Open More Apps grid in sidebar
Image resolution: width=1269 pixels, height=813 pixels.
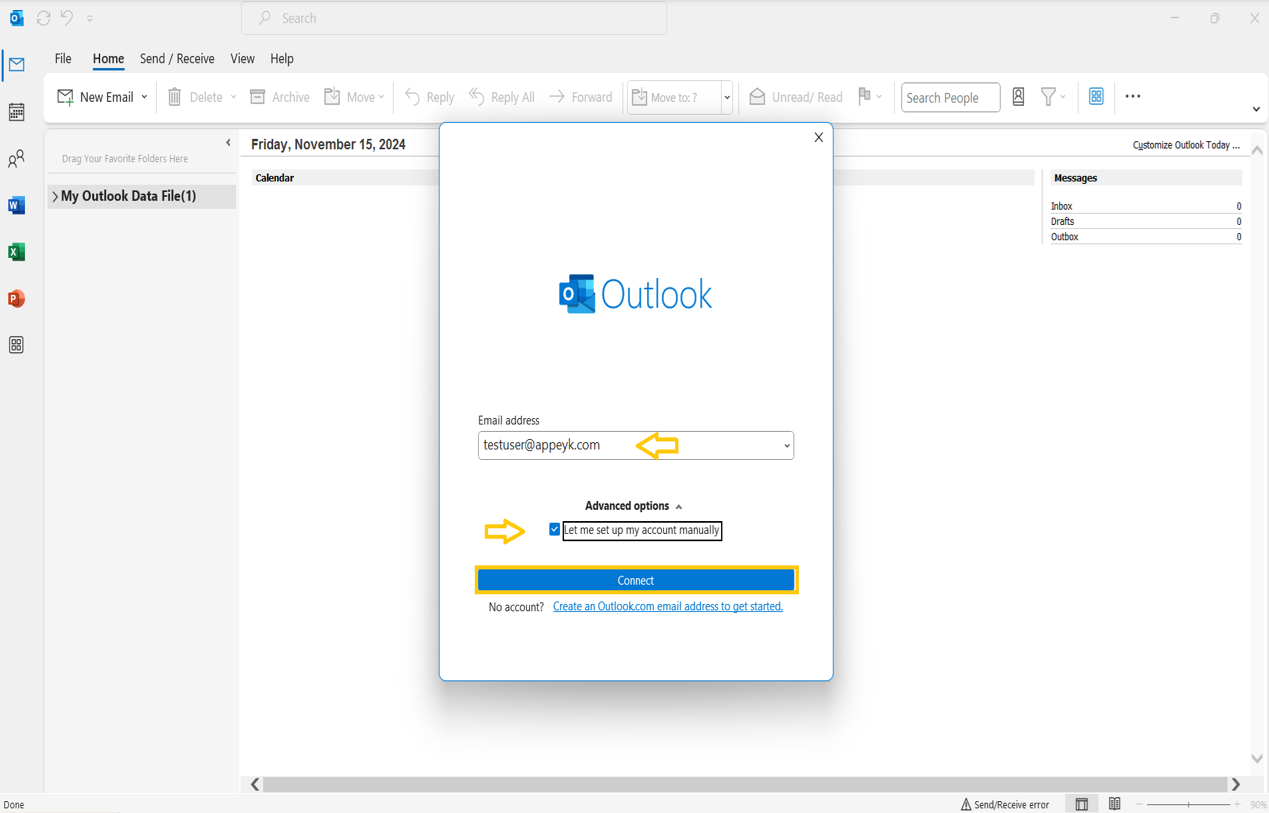point(17,345)
